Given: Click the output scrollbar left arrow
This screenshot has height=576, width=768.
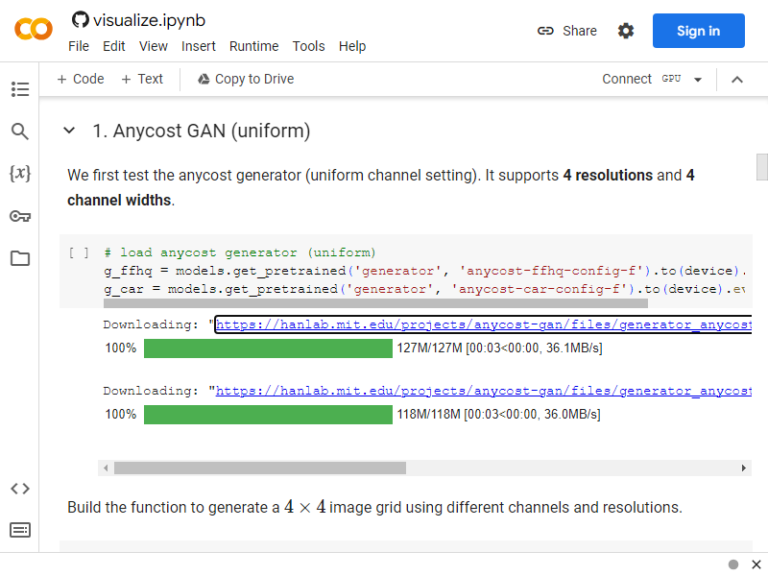Looking at the screenshot, I should tap(106, 468).
